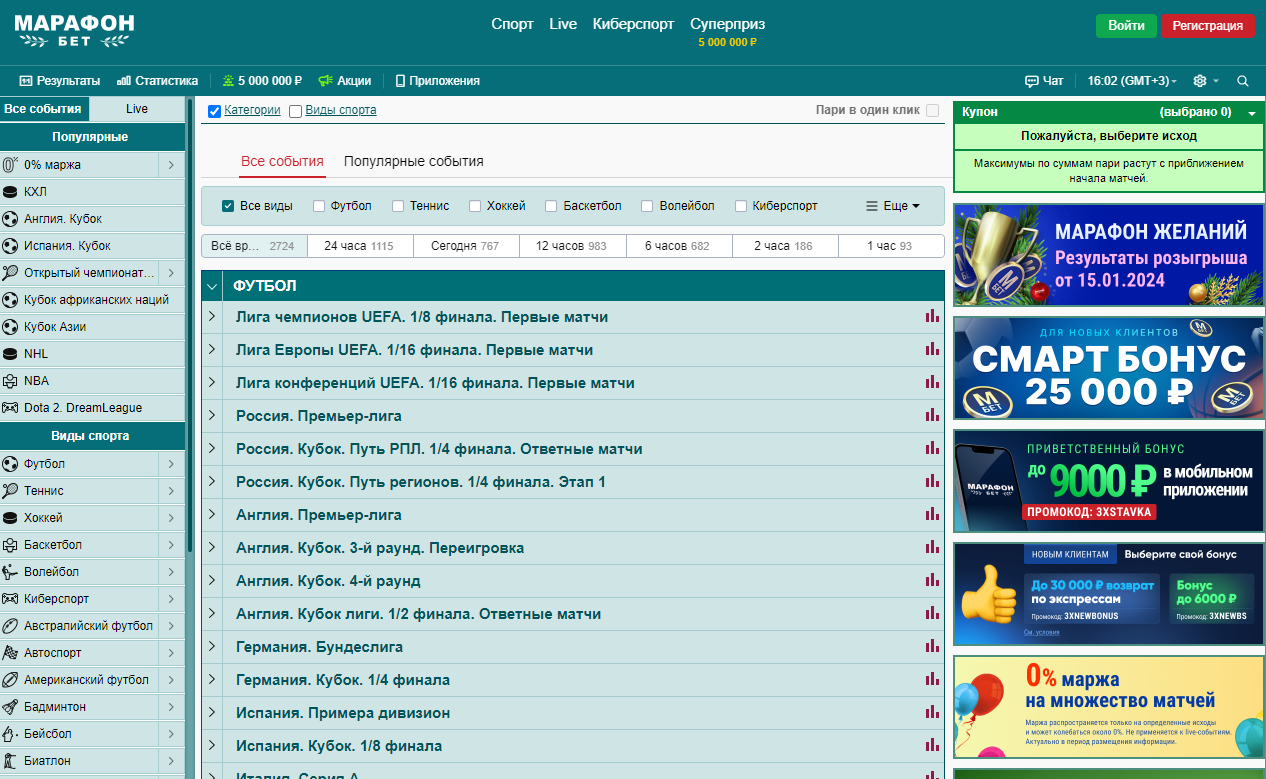Select КХЛ in popular list
This screenshot has height=779, width=1266.
92,192
